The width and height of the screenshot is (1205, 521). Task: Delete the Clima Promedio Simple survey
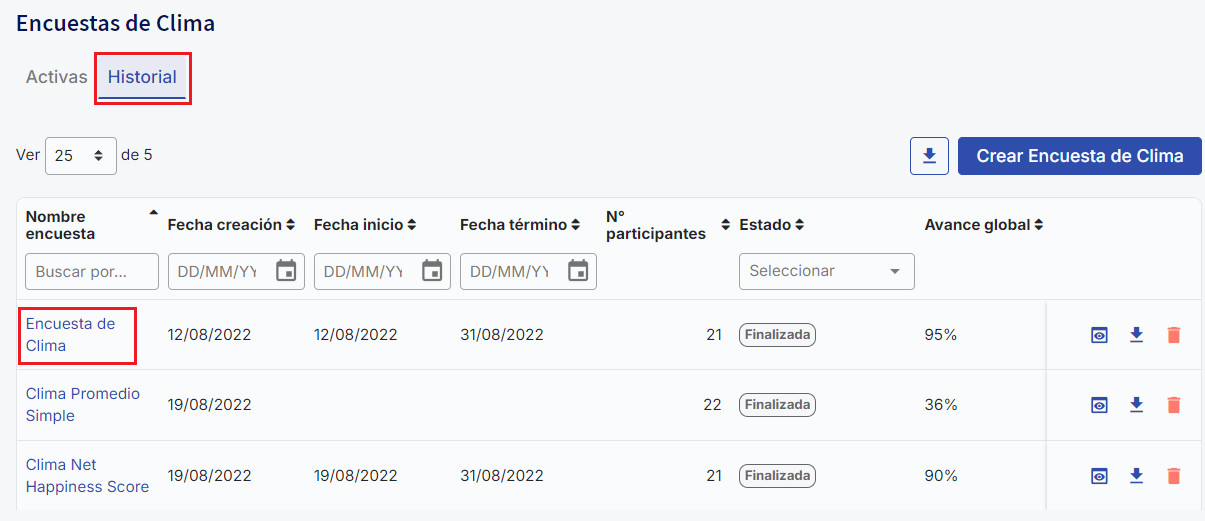tap(1174, 405)
